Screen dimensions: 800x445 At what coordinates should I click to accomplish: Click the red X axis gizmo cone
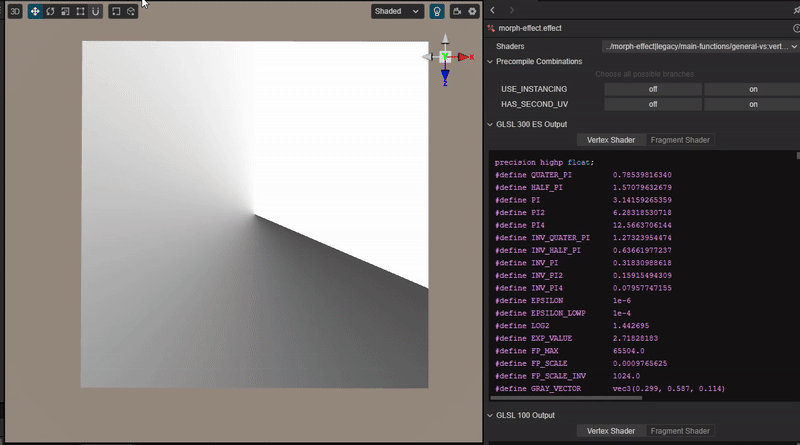click(x=464, y=57)
